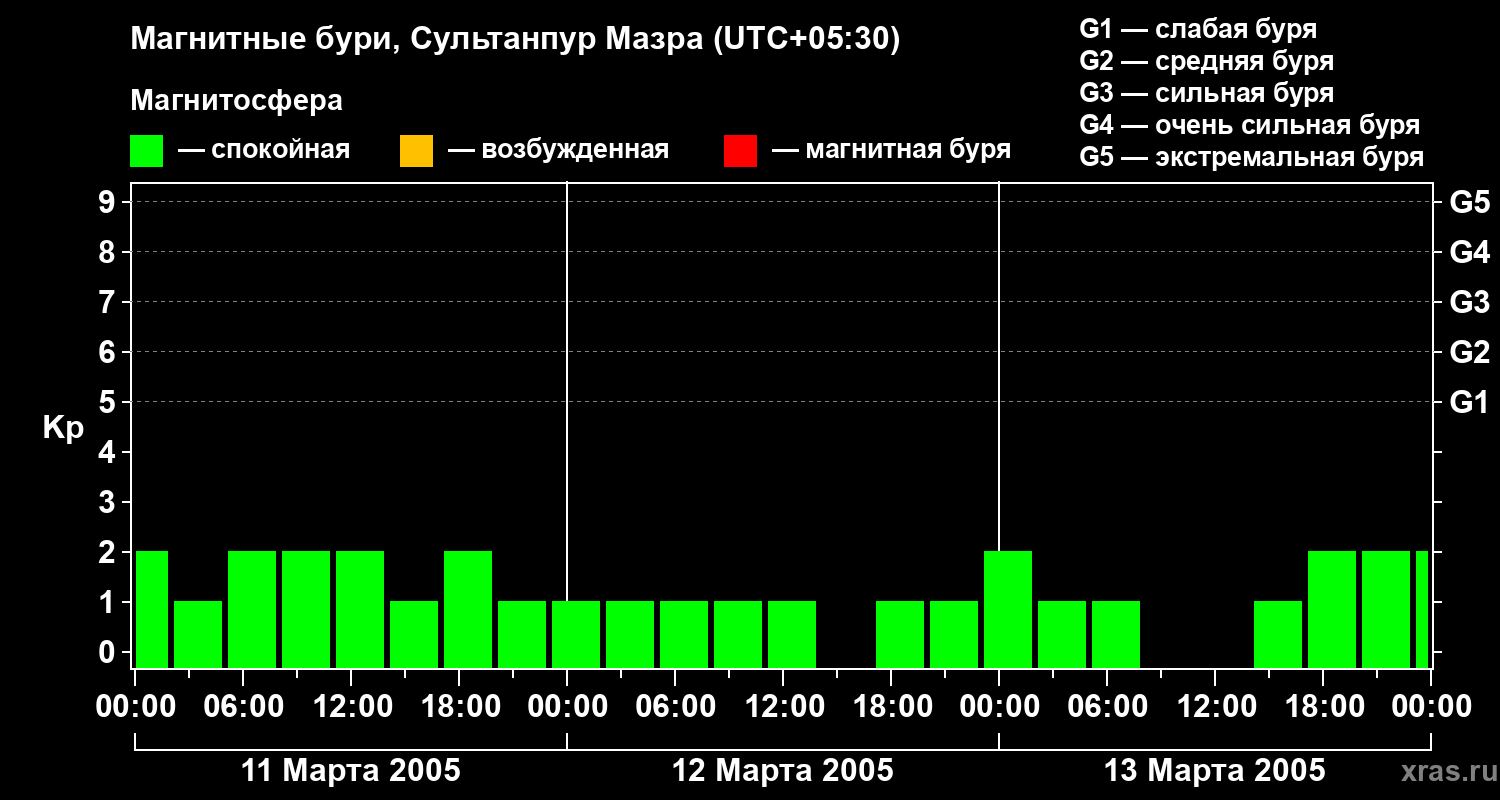The height and width of the screenshot is (800, 1500).
Task: Click the 12:00 time label for 13 Марта
Action: (1215, 707)
